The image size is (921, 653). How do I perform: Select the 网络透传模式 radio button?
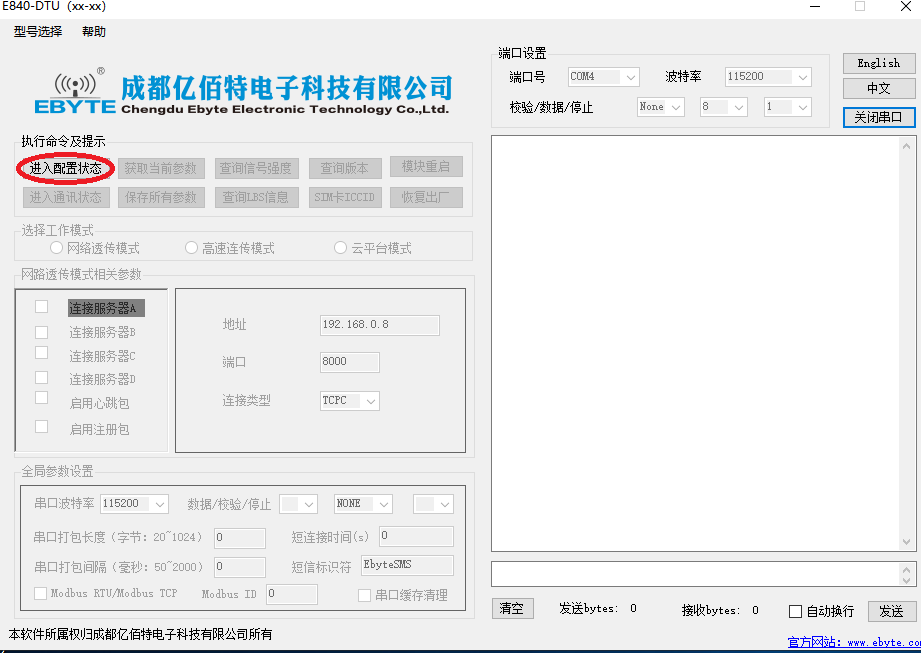point(55,247)
